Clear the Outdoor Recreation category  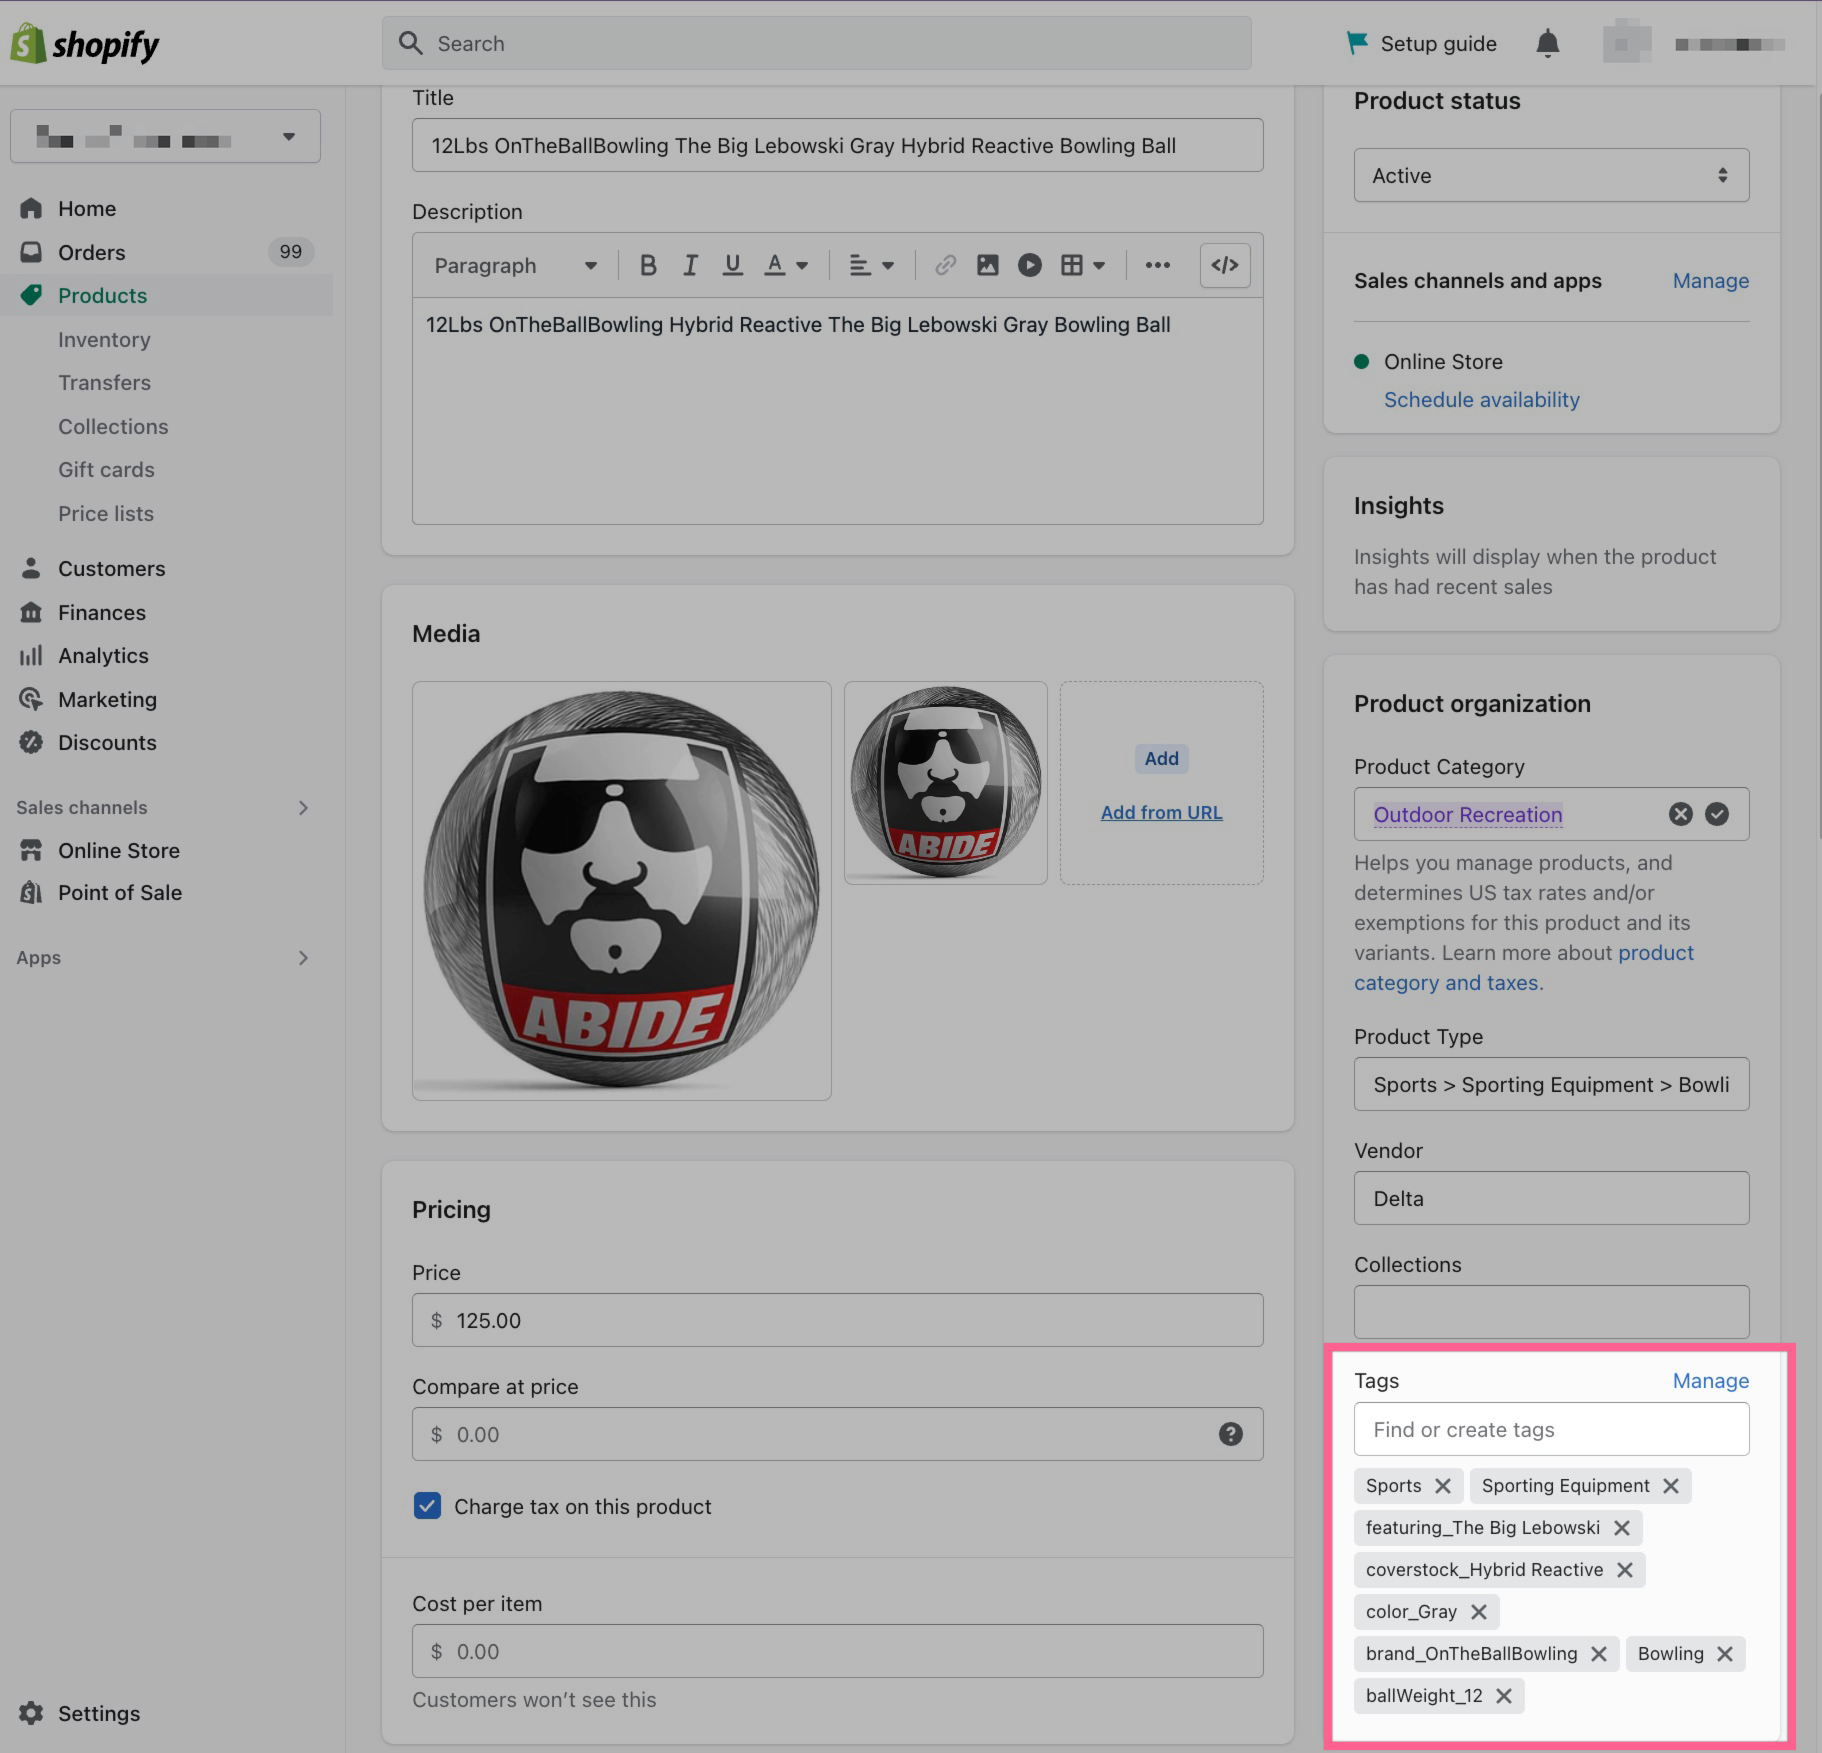click(x=1680, y=815)
